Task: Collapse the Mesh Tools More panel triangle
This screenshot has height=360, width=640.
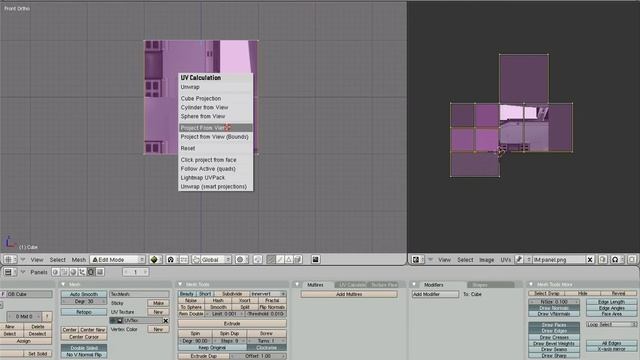Action: (x=531, y=284)
